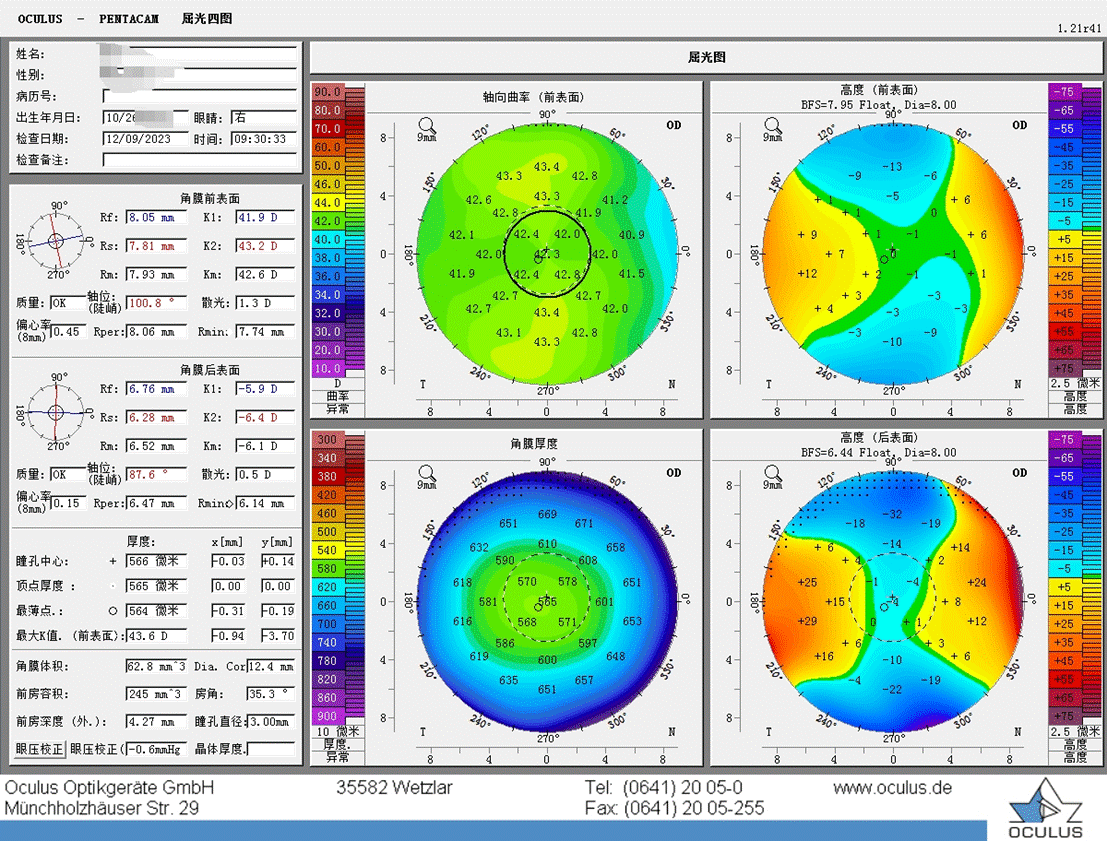Click the back axis field showing 87.6°
This screenshot has height=841, width=1107.
(x=157, y=475)
